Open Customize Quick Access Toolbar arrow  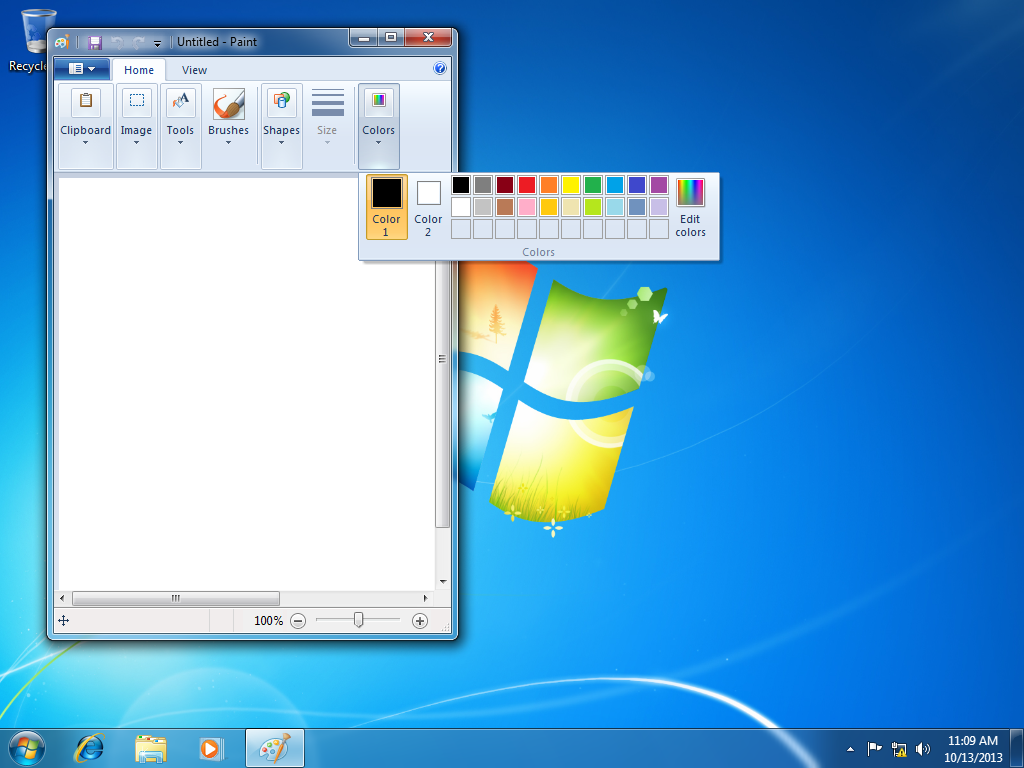click(x=157, y=43)
